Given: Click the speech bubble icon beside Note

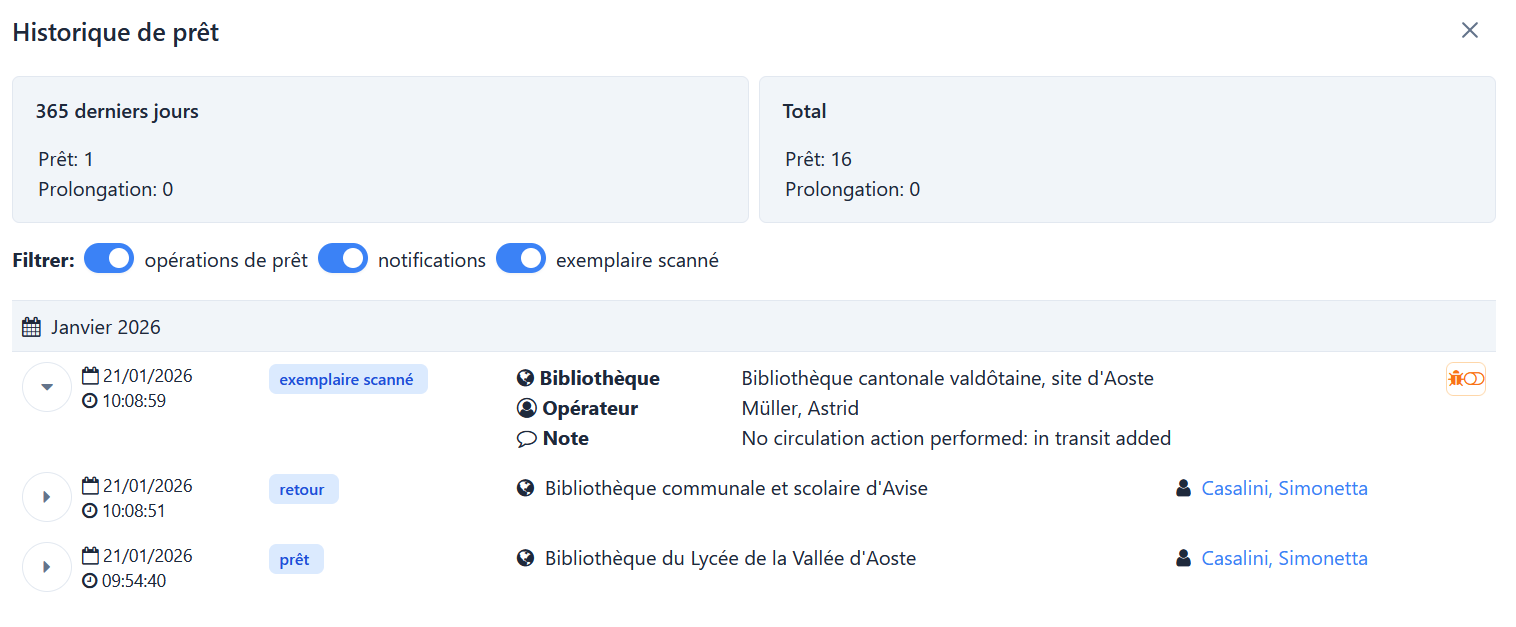Looking at the screenshot, I should pyautogui.click(x=526, y=439).
